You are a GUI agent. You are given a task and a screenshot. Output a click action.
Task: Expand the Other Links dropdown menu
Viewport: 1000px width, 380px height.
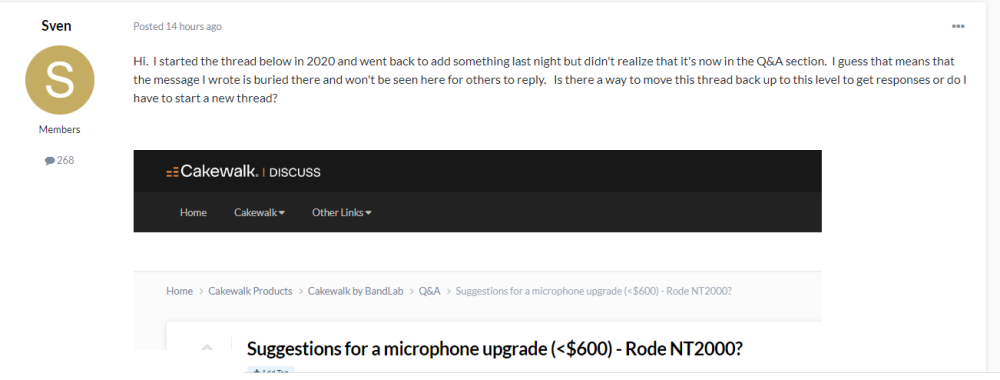[x=341, y=212]
